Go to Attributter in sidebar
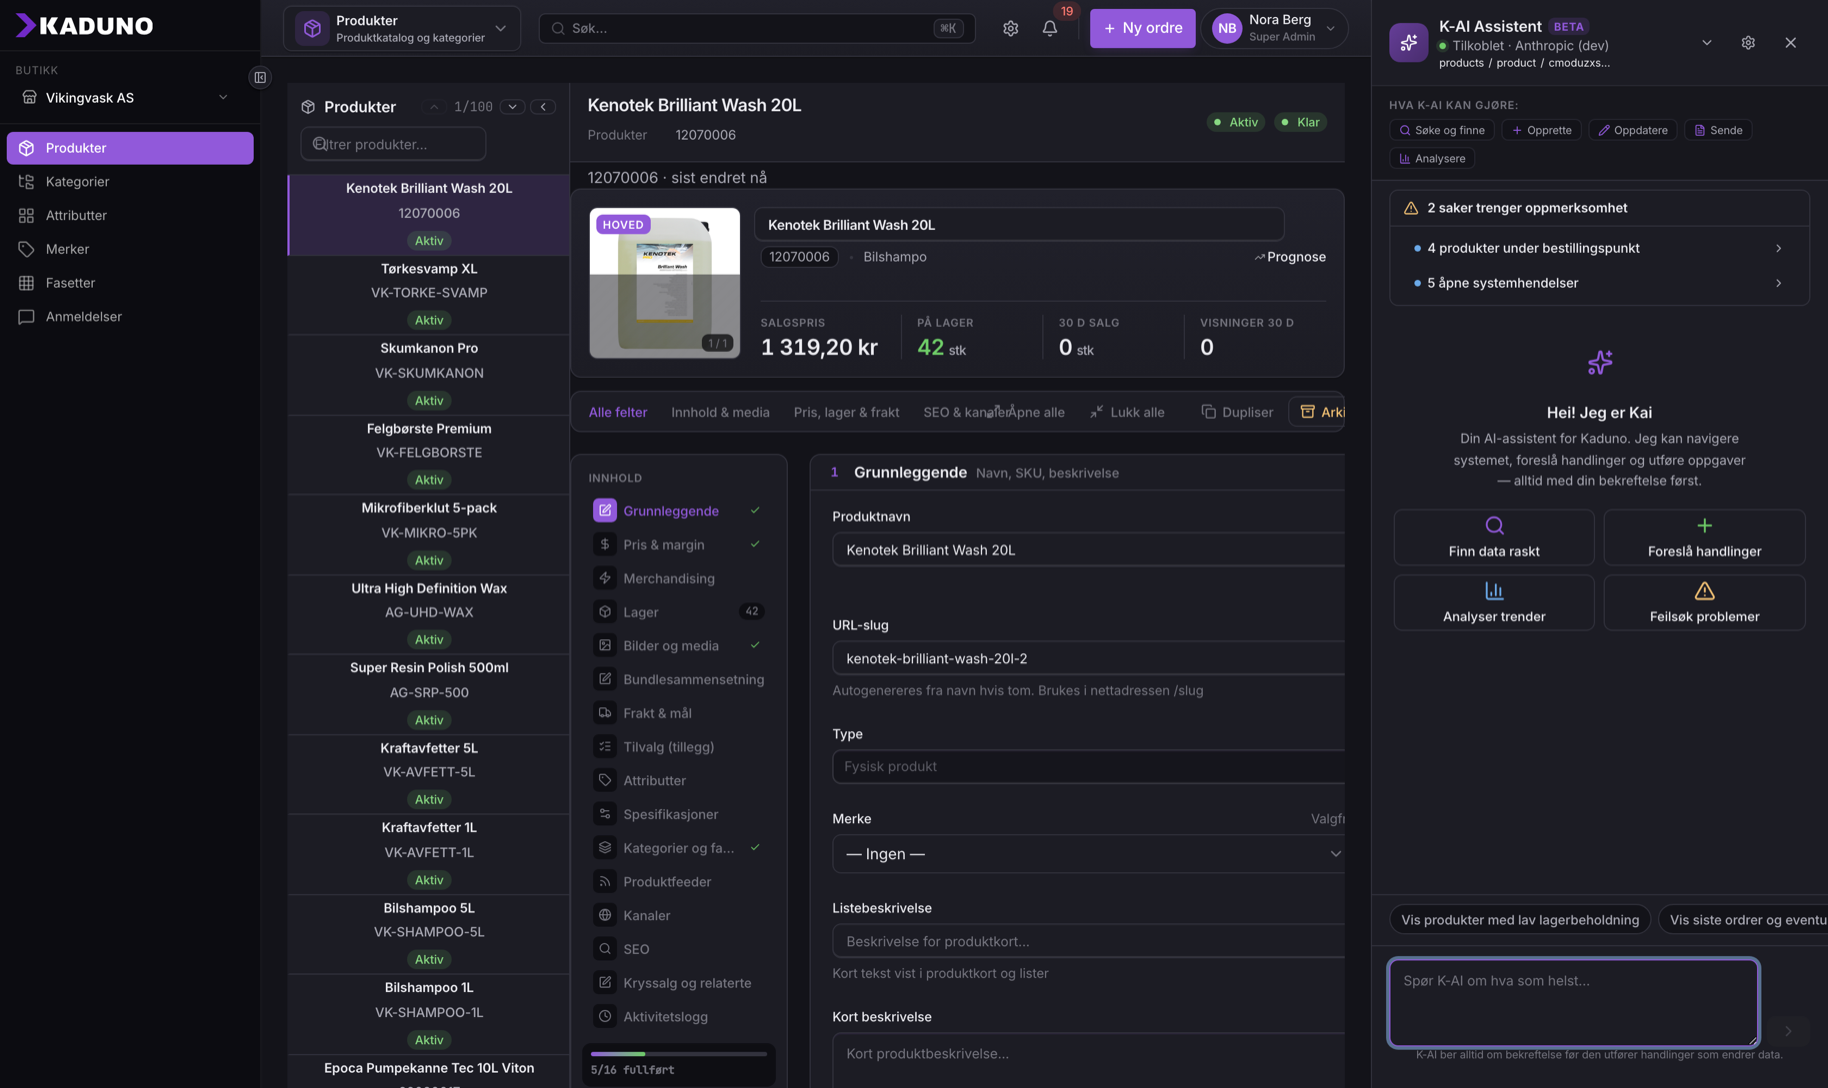 click(x=130, y=216)
